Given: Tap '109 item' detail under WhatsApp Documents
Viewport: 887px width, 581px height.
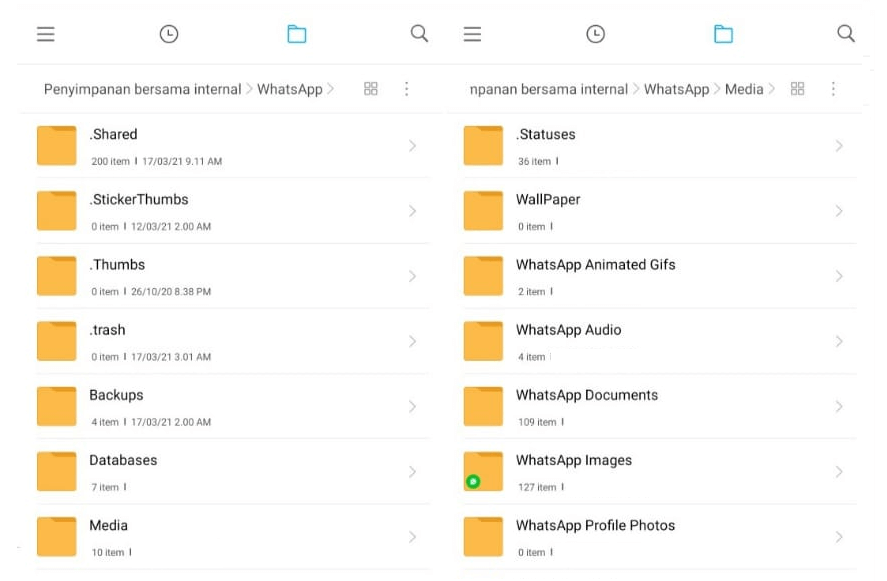Looking at the screenshot, I should (x=537, y=422).
